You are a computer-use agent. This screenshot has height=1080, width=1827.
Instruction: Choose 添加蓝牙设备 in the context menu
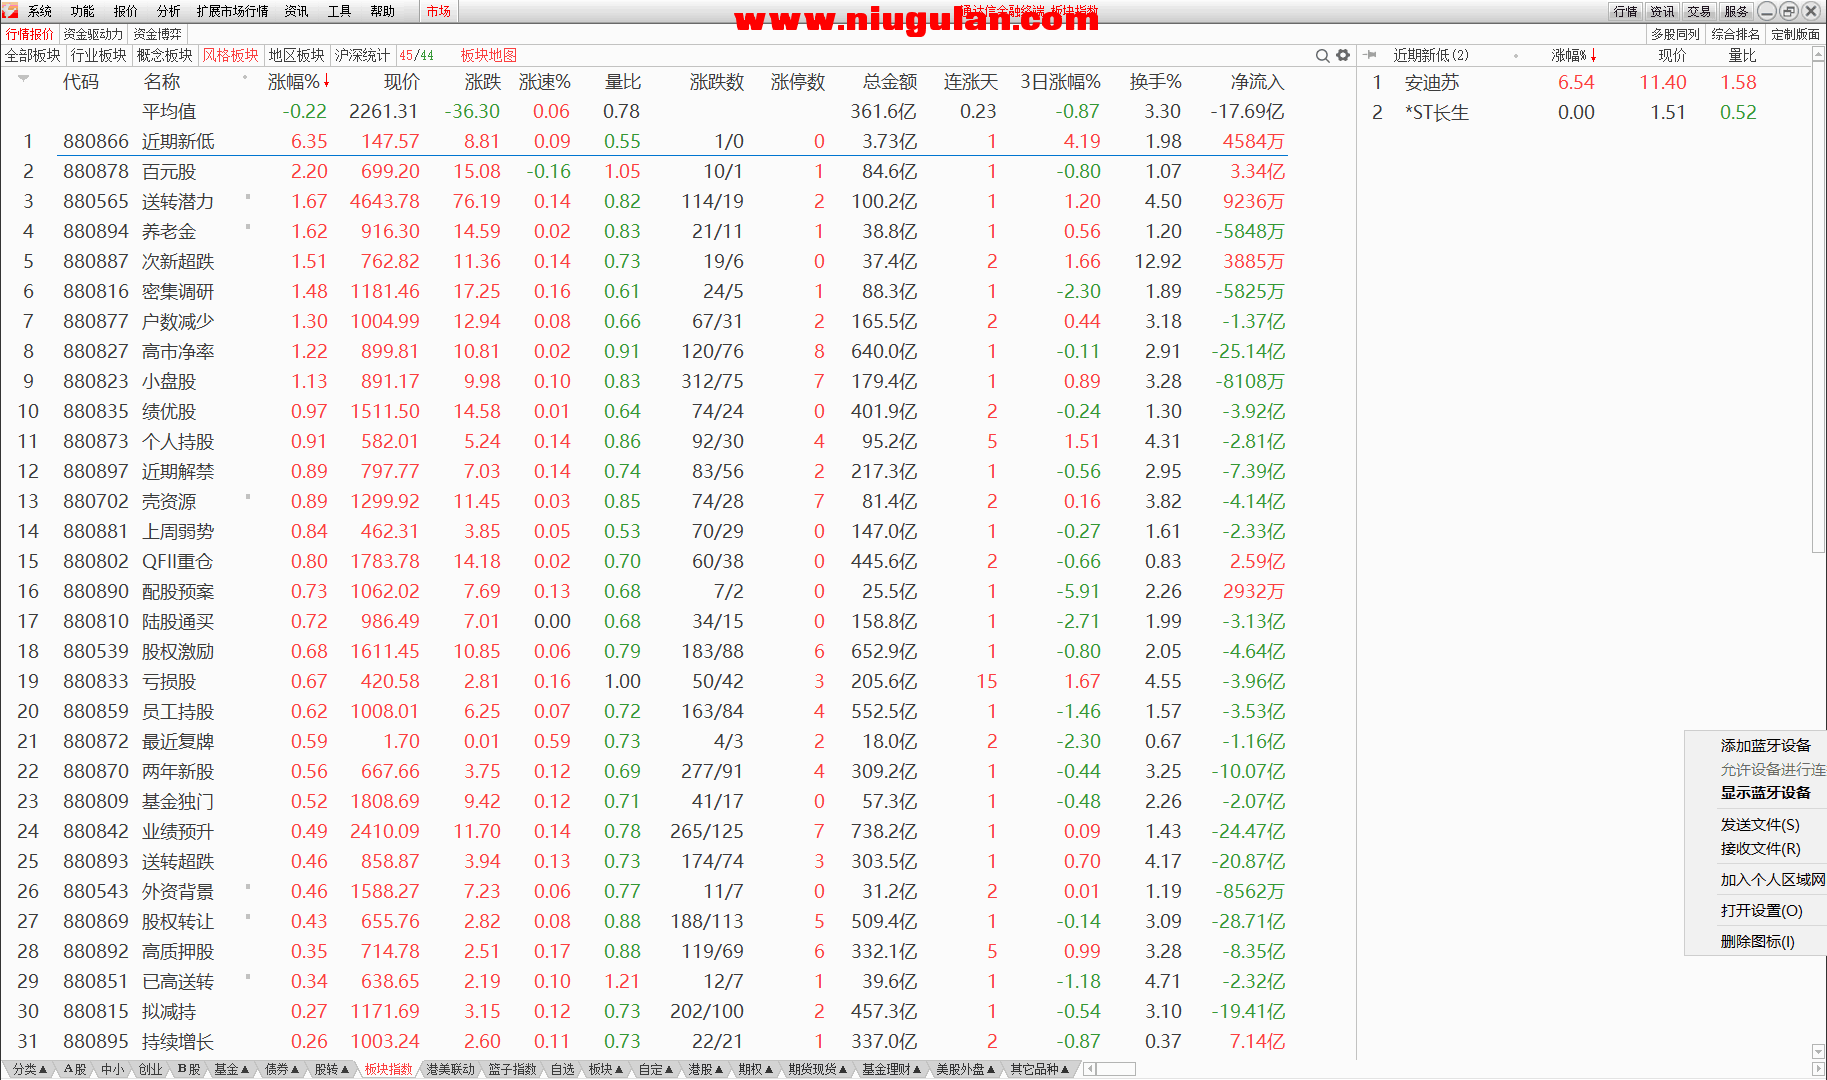tap(1765, 745)
